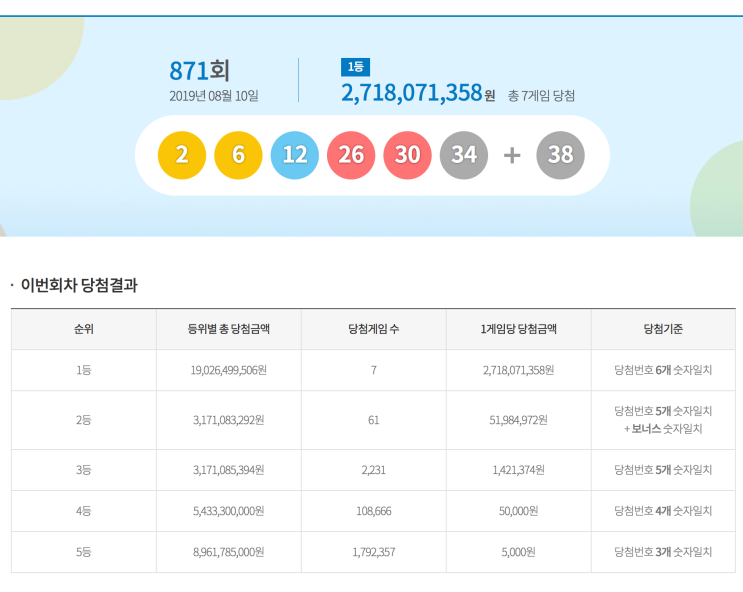
Task: Click the gray ball numbered 34
Action: click(x=464, y=155)
